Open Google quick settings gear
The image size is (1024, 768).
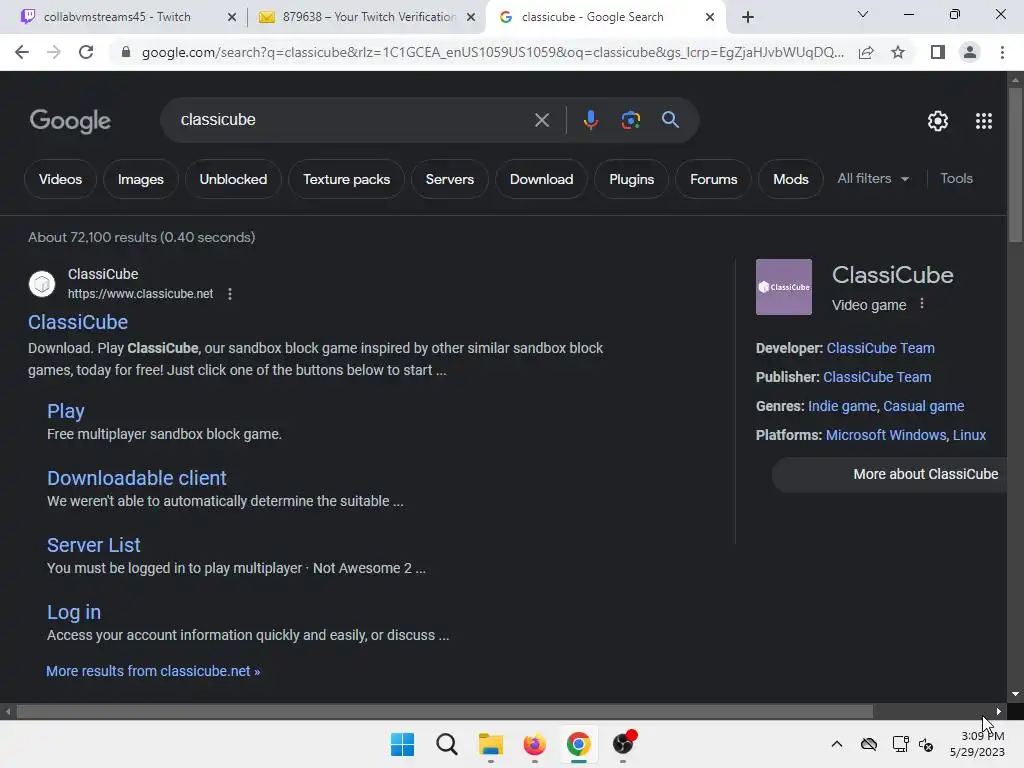938,121
